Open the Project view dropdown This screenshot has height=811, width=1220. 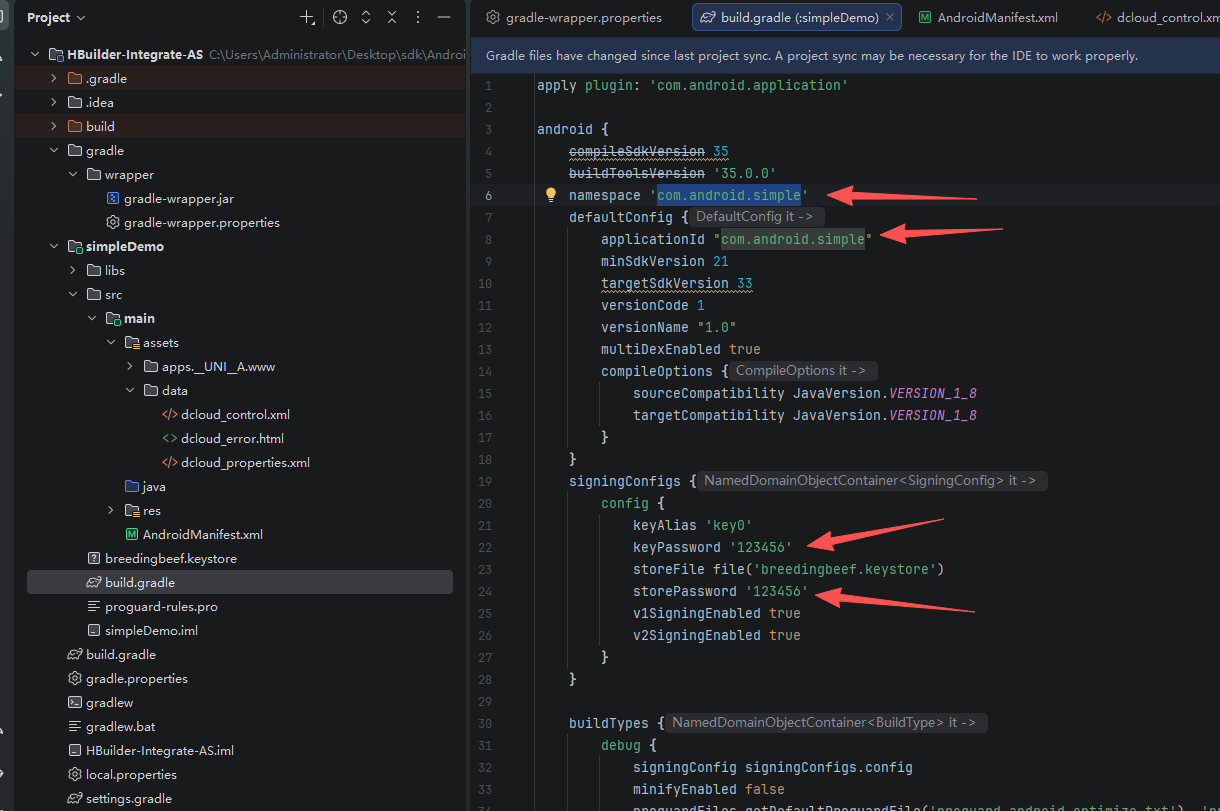(56, 18)
